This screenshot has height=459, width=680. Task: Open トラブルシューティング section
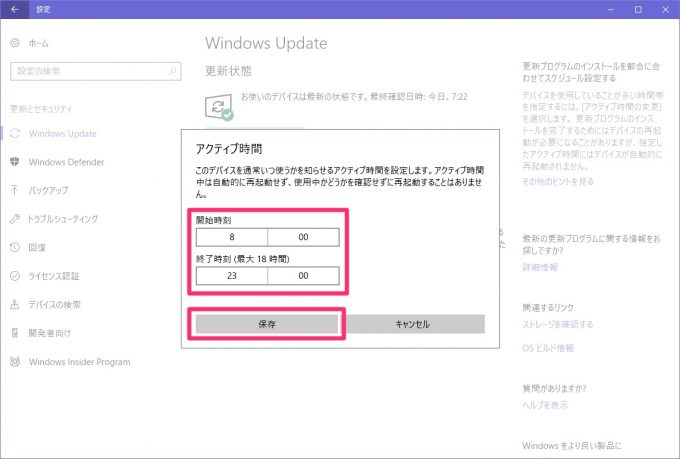coord(62,219)
